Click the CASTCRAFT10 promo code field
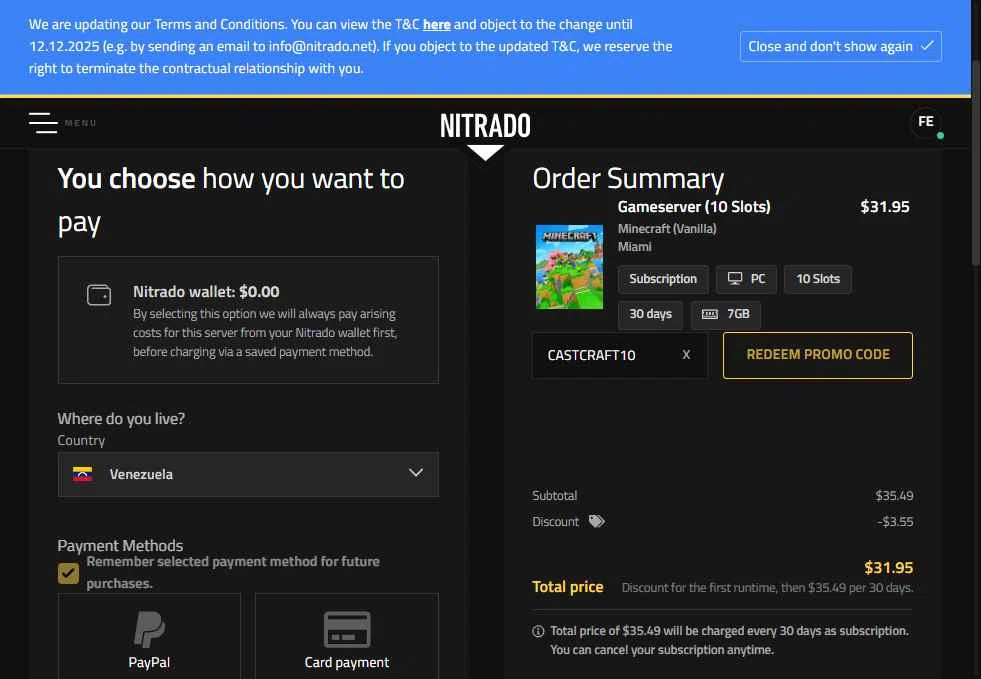 (x=619, y=355)
